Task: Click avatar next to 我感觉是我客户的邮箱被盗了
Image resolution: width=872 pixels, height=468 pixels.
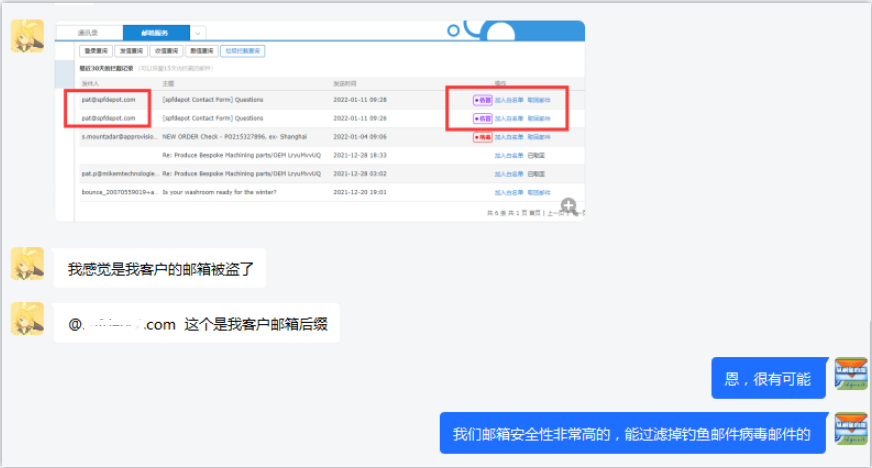Action: (x=27, y=264)
